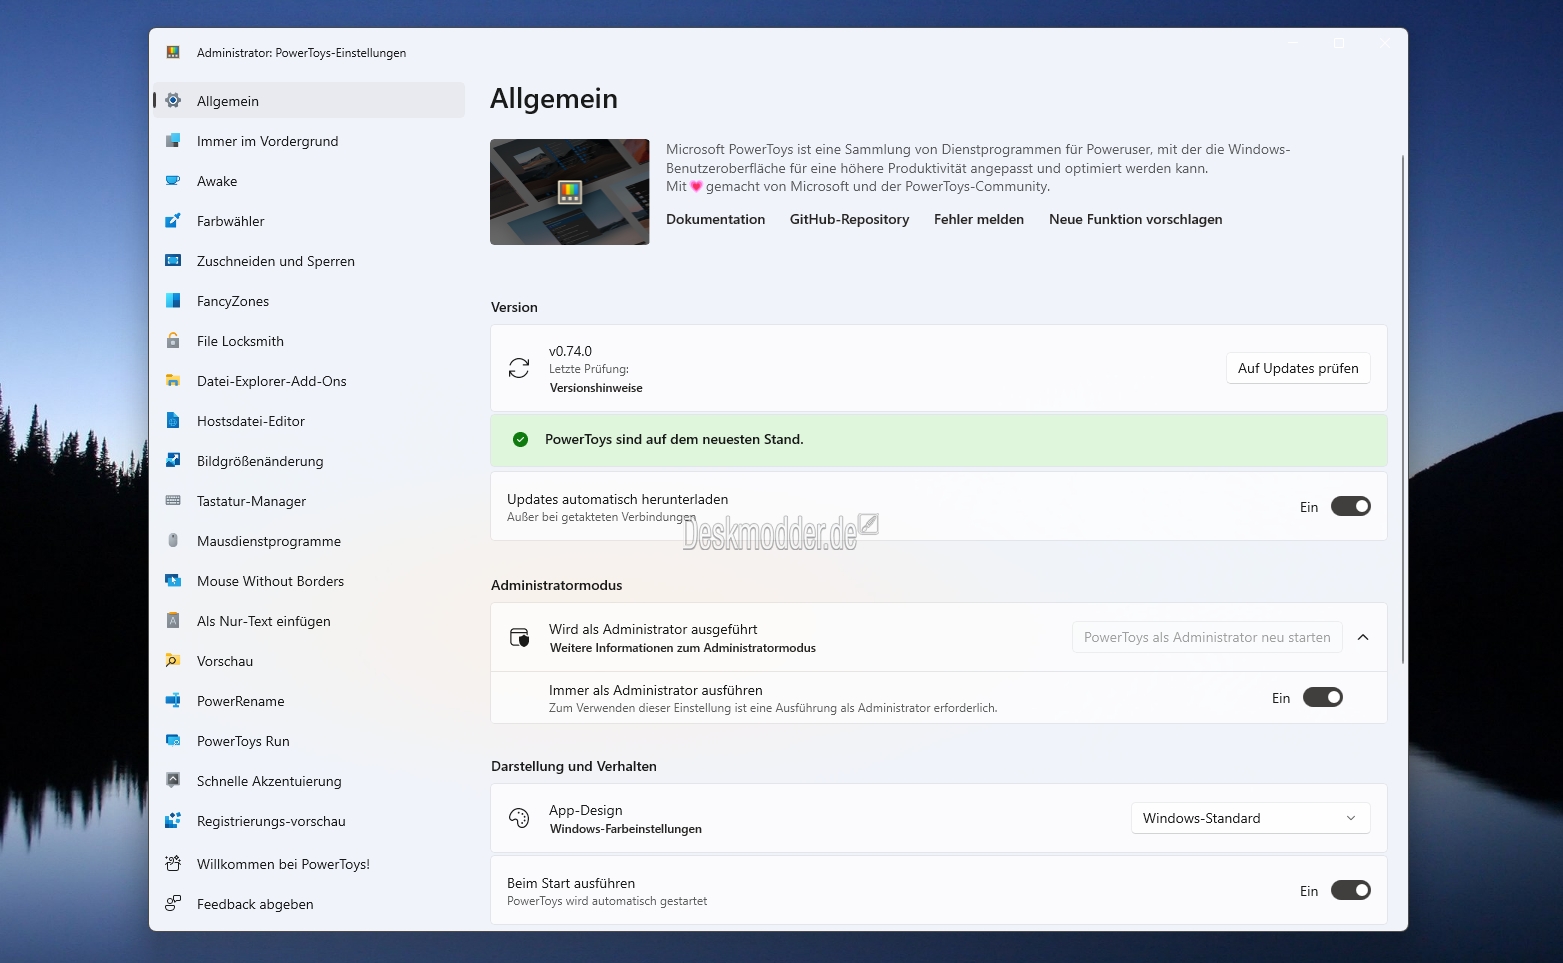Image resolution: width=1563 pixels, height=963 pixels.
Task: Open the App-Design Windows-Standard dropdown
Action: (1250, 818)
